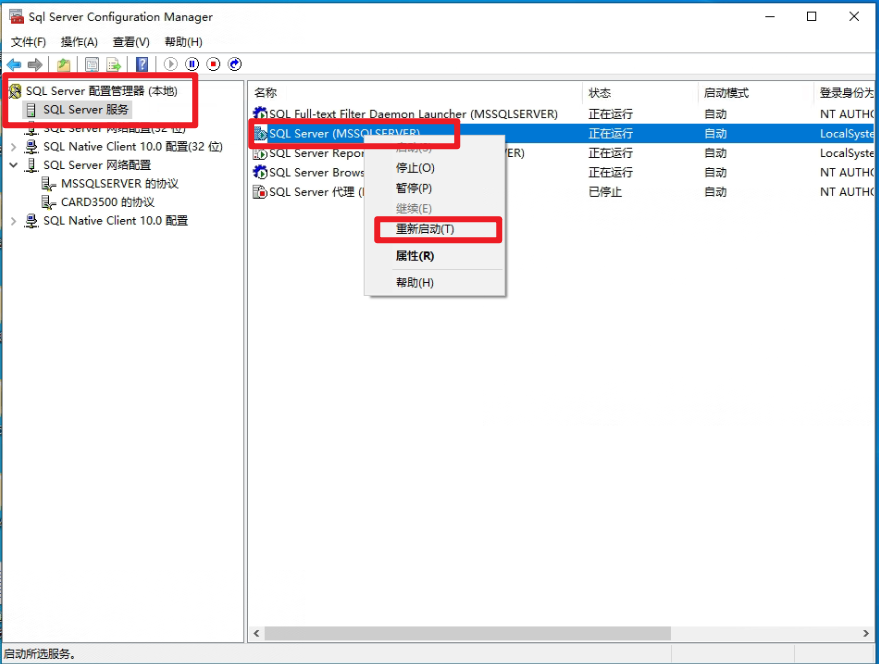The image size is (879, 664).
Task: Open the 查看(V) menu
Action: (x=131, y=42)
